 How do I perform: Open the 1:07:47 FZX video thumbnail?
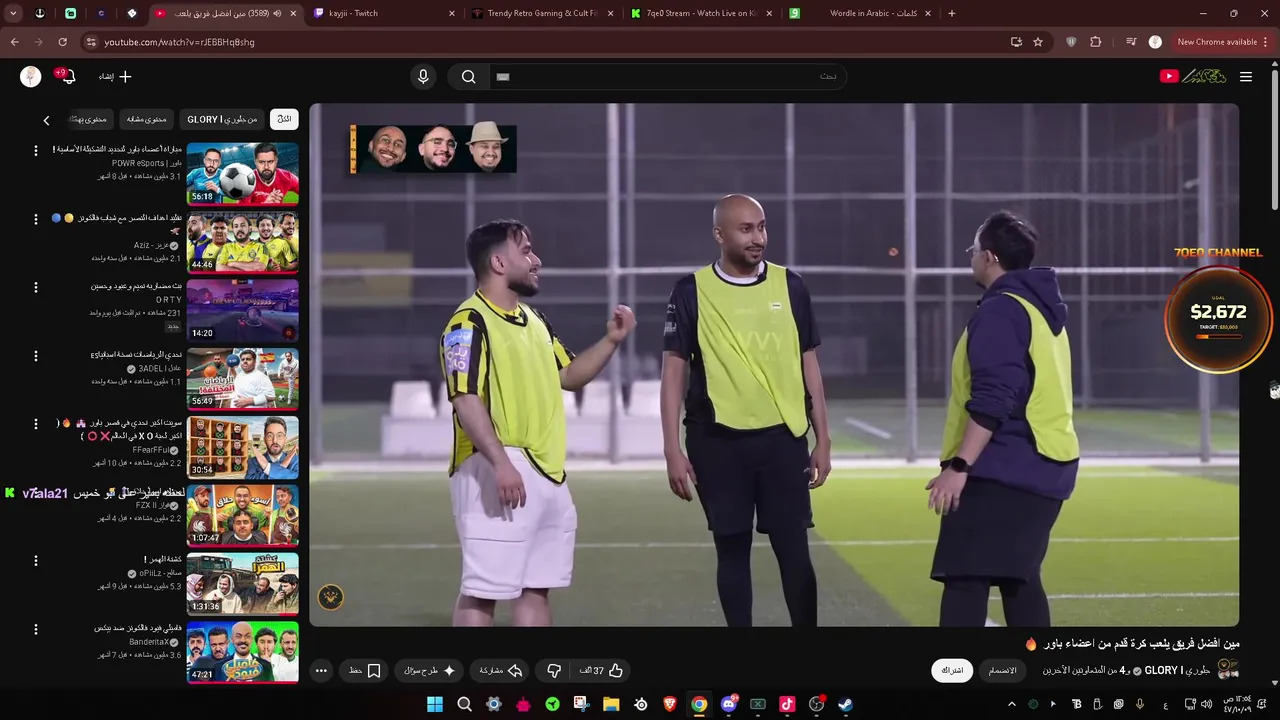pos(242,515)
